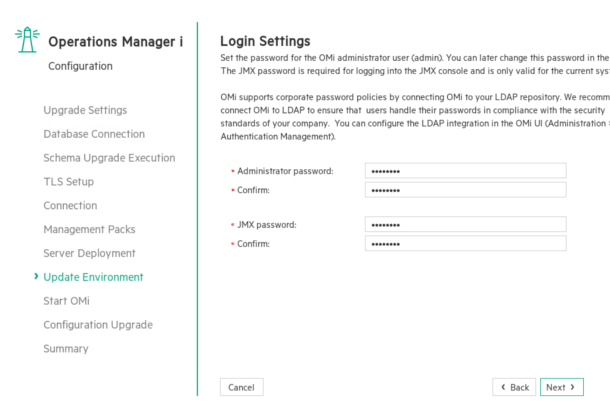This screenshot has height=418, width=610.
Task: Click the Confirm field under JMX password
Action: [x=465, y=244]
